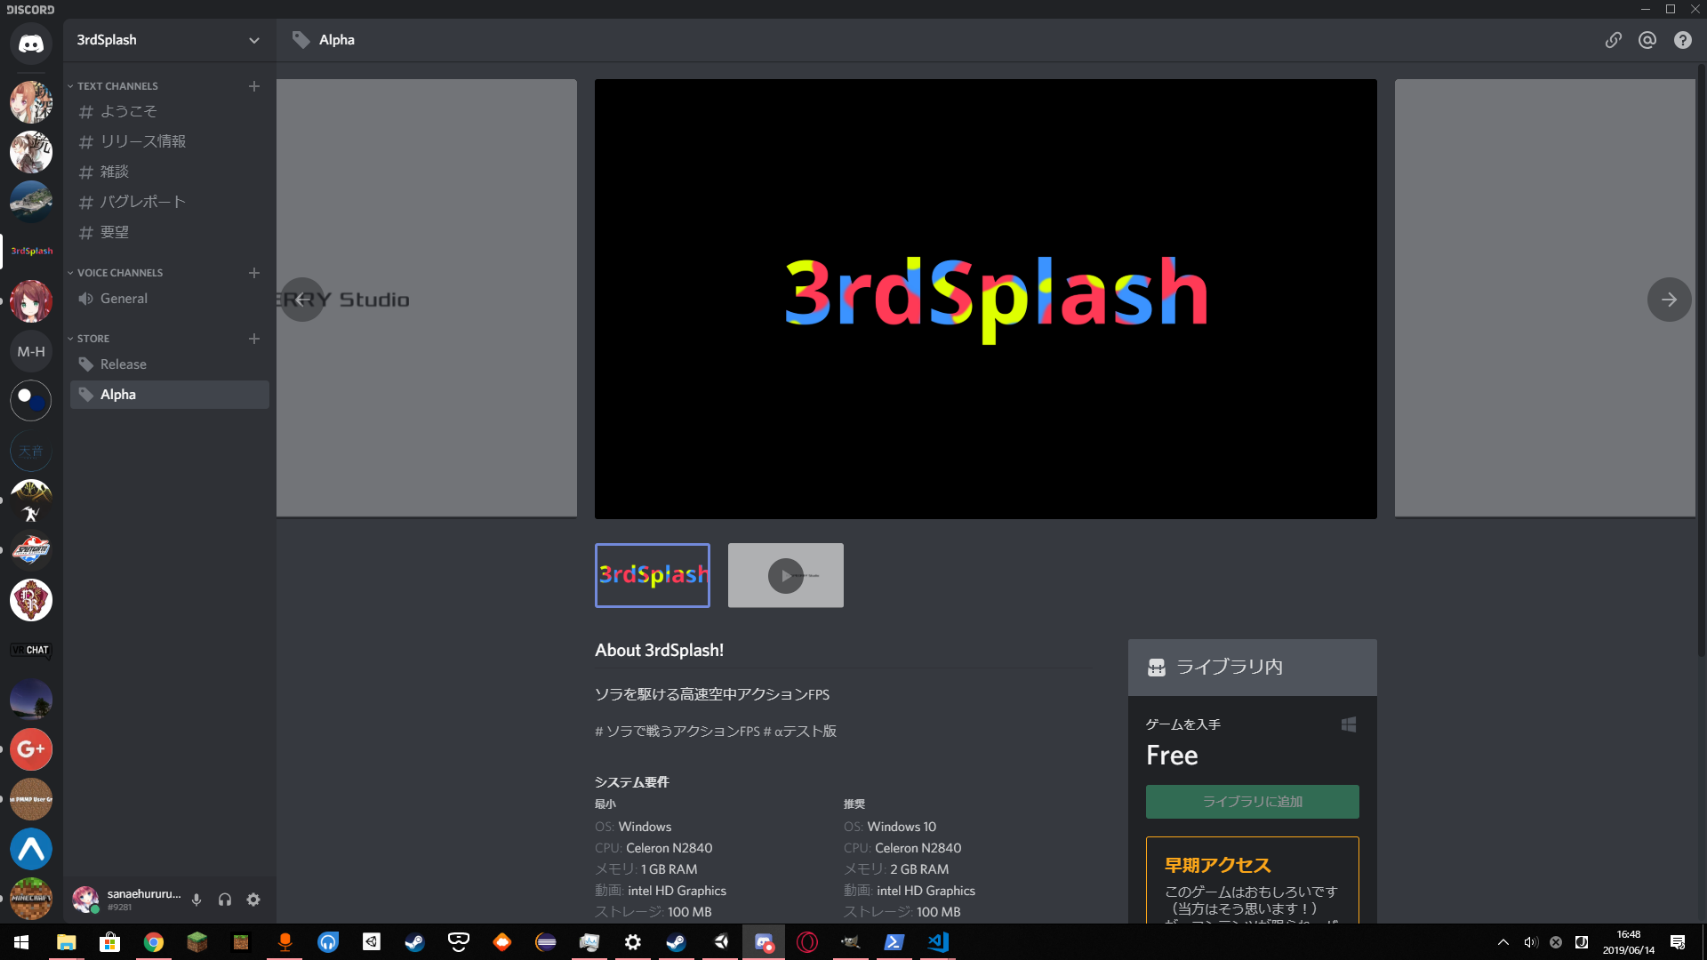The height and width of the screenshot is (960, 1707).
Task: Create voice channel with plus icon
Action: coord(254,273)
